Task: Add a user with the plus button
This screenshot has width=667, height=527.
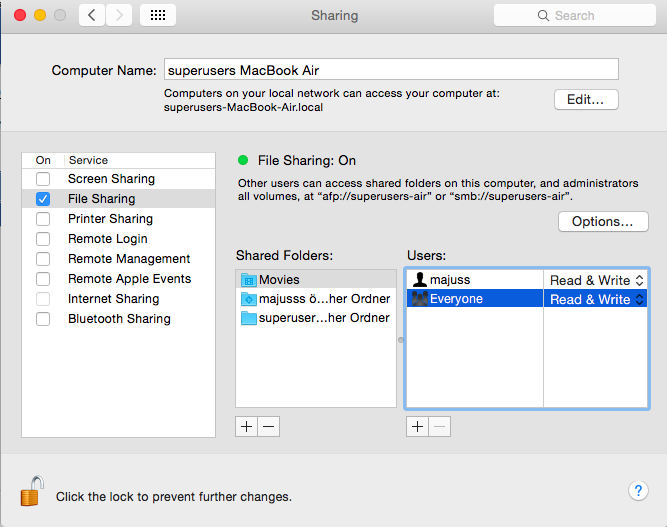Action: click(417, 426)
